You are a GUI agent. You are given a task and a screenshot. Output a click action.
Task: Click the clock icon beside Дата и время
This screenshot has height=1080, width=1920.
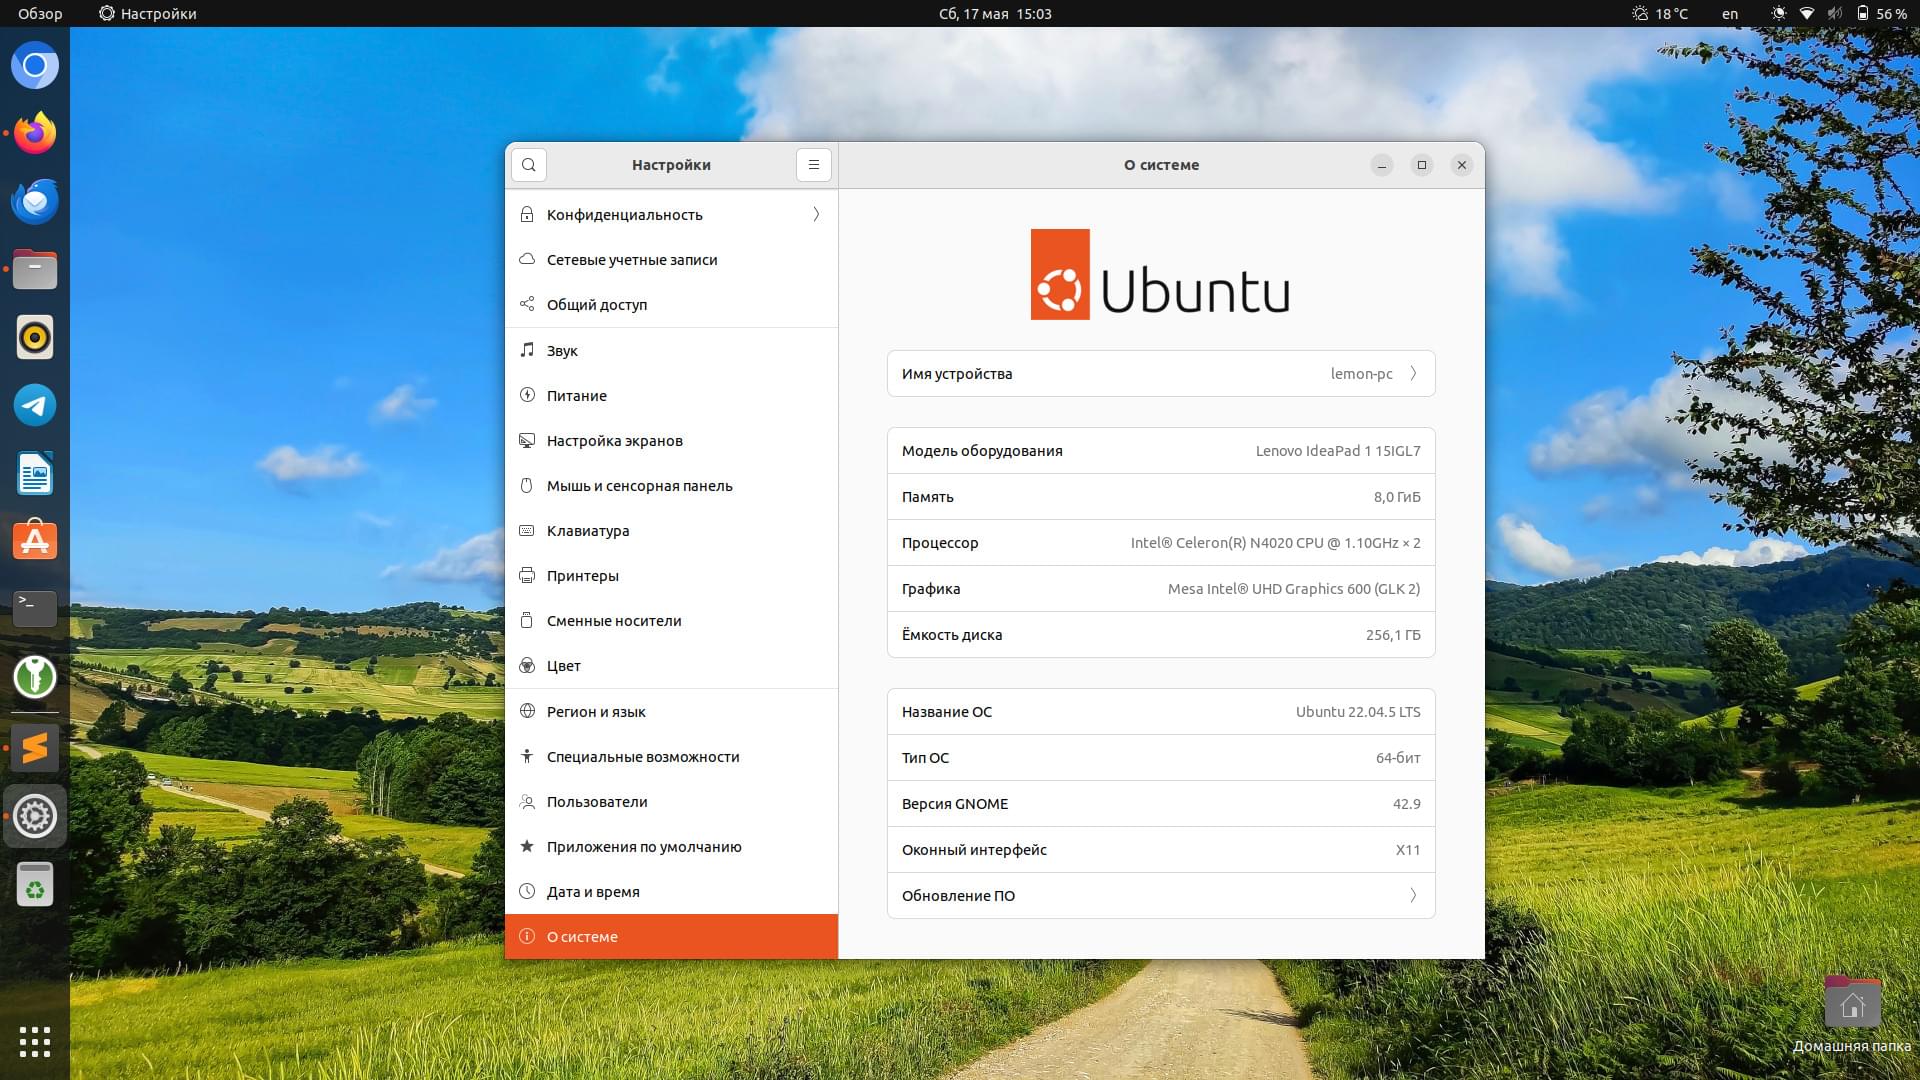pyautogui.click(x=527, y=891)
